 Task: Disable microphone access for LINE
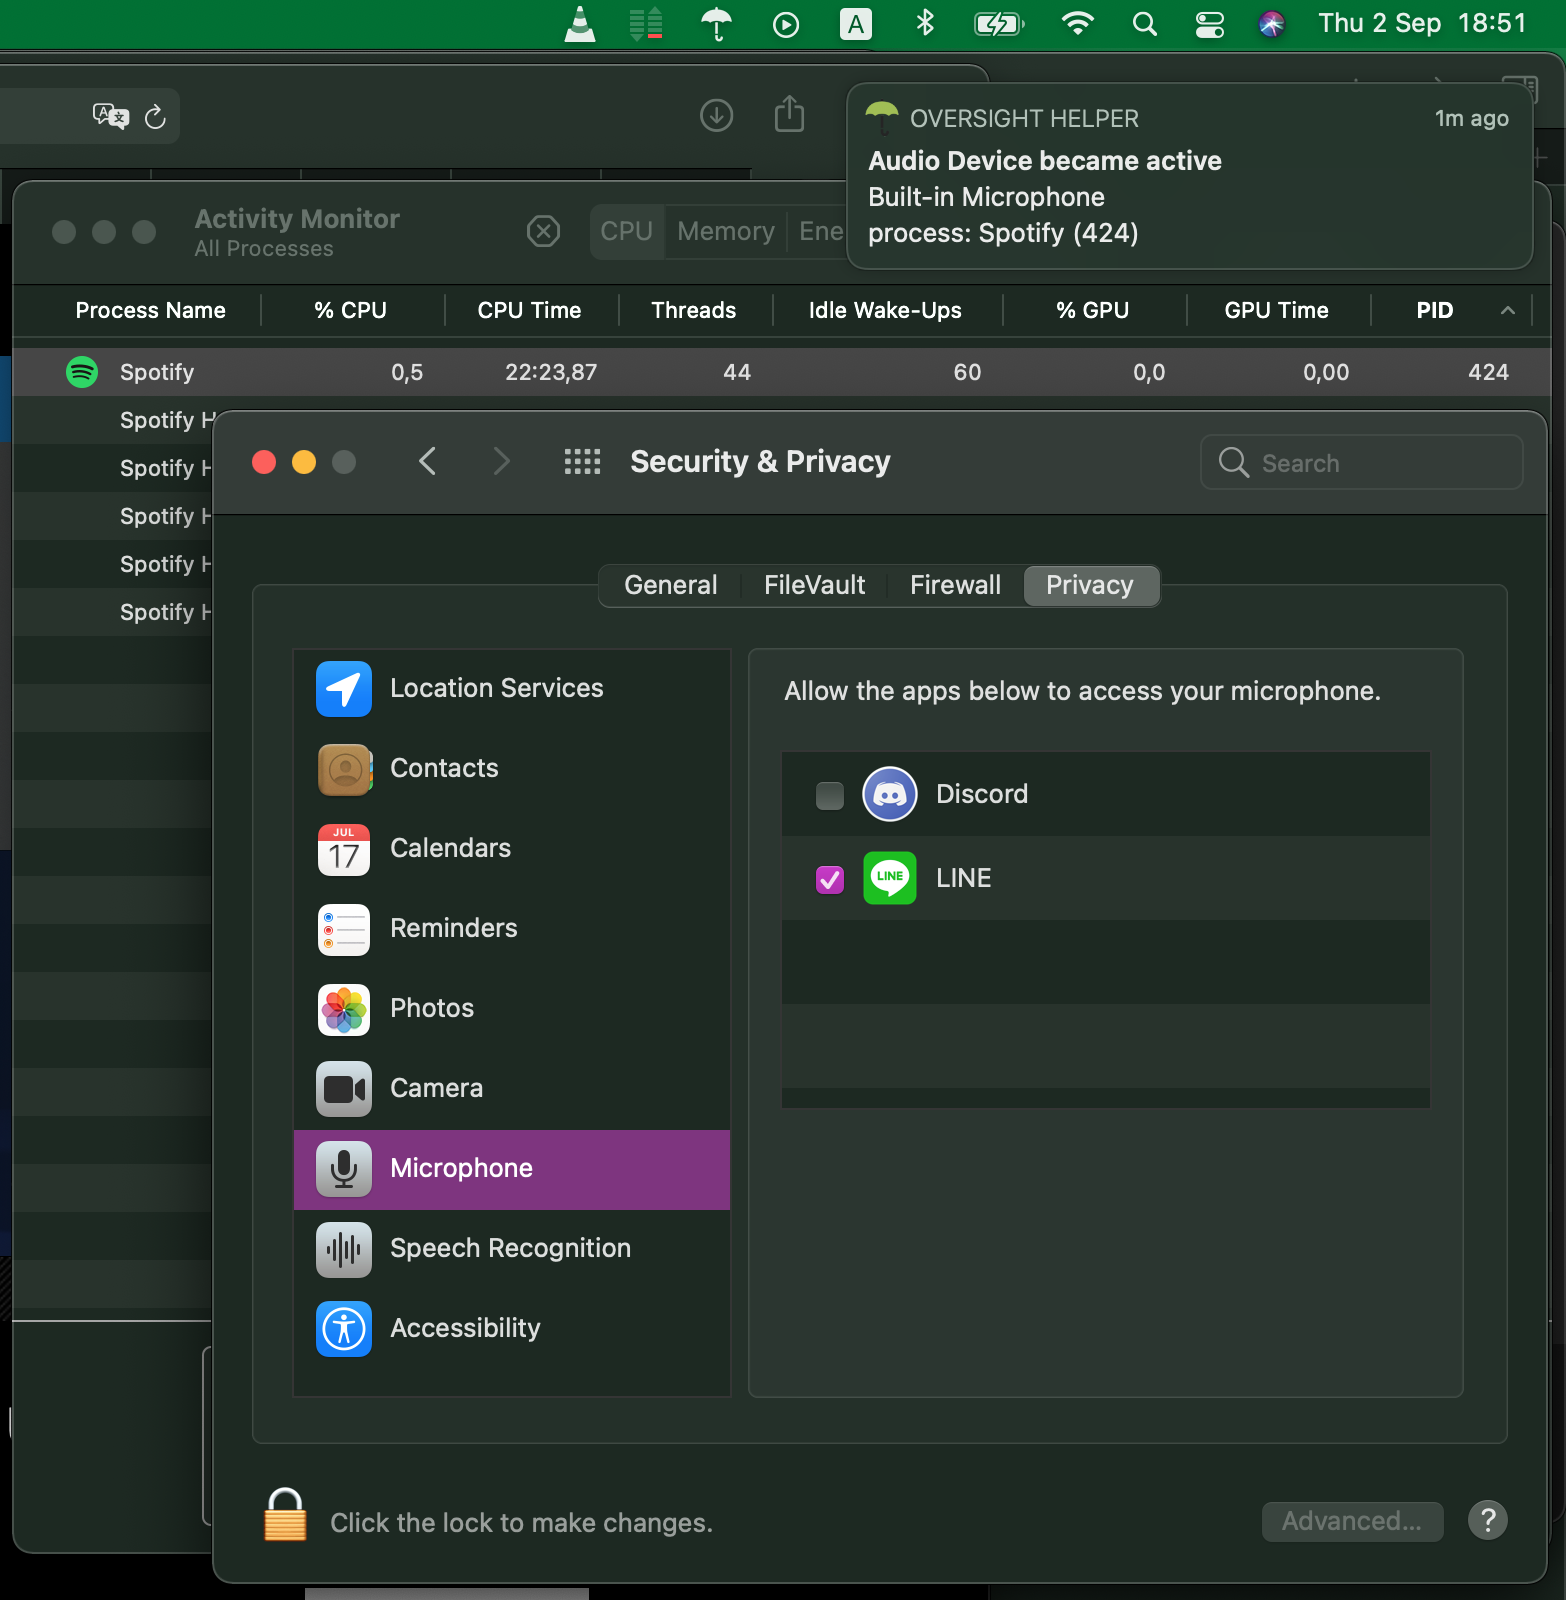(830, 879)
